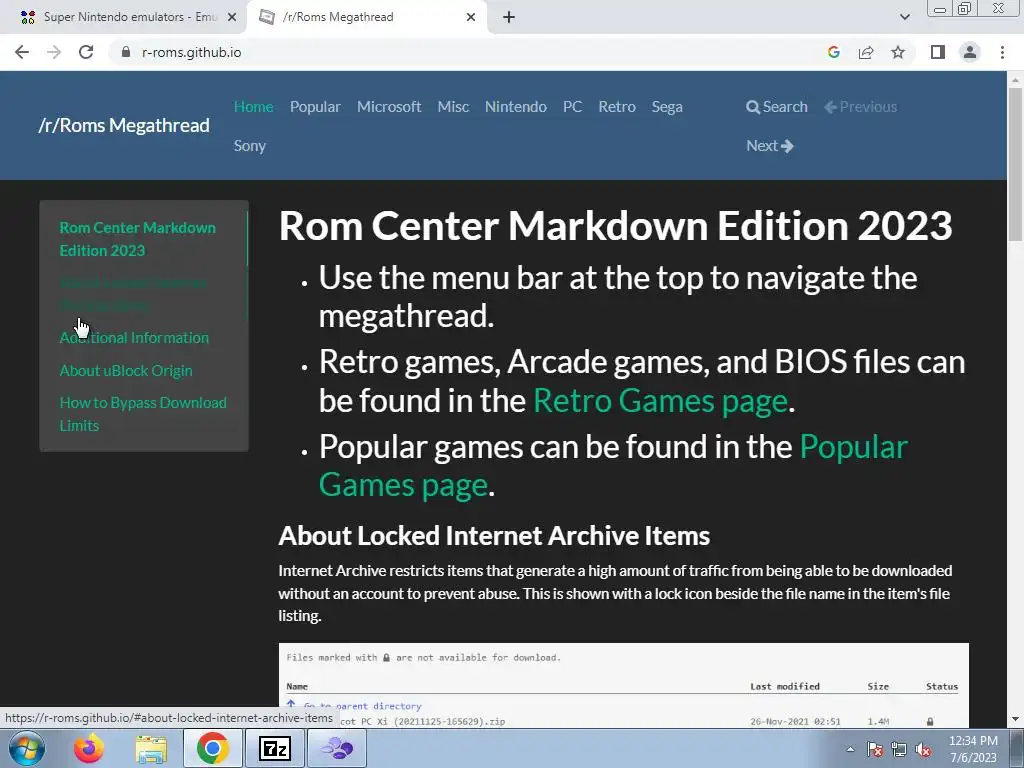This screenshot has width=1024, height=768.
Task: Open Google search side icon in address bar
Action: coord(833,52)
